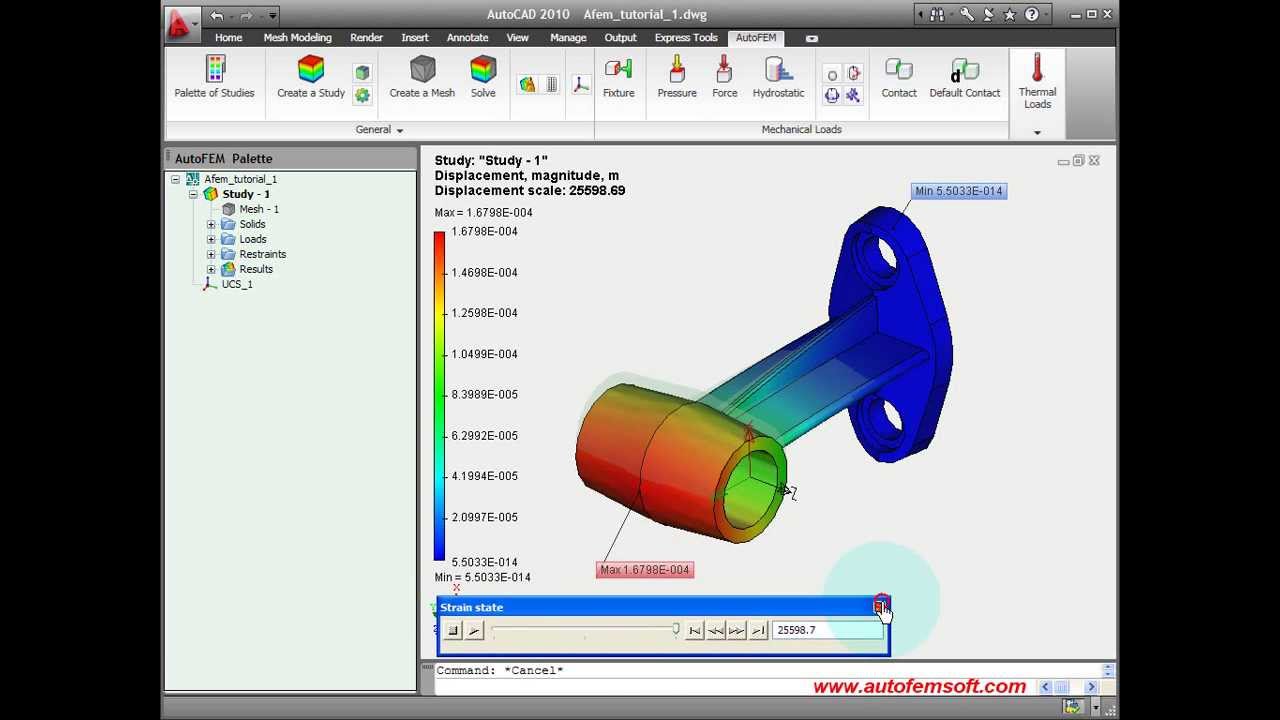
Task: Click the top-right small red load icon
Action: (x=853, y=74)
